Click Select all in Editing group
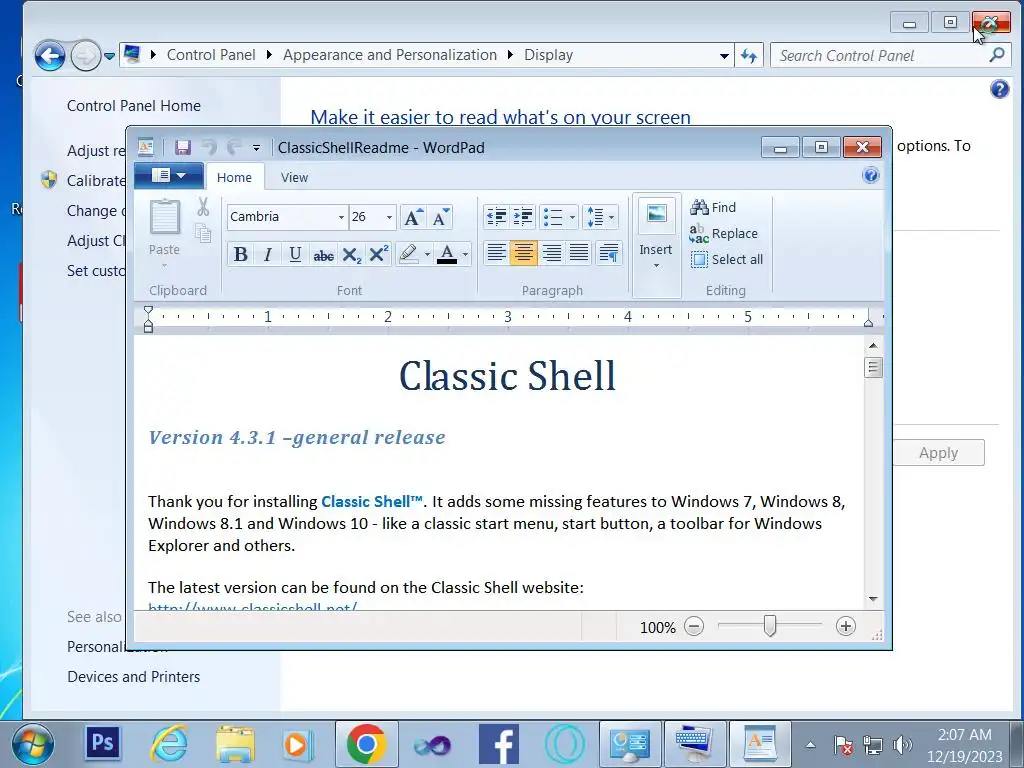Image resolution: width=1024 pixels, height=768 pixels. click(727, 259)
